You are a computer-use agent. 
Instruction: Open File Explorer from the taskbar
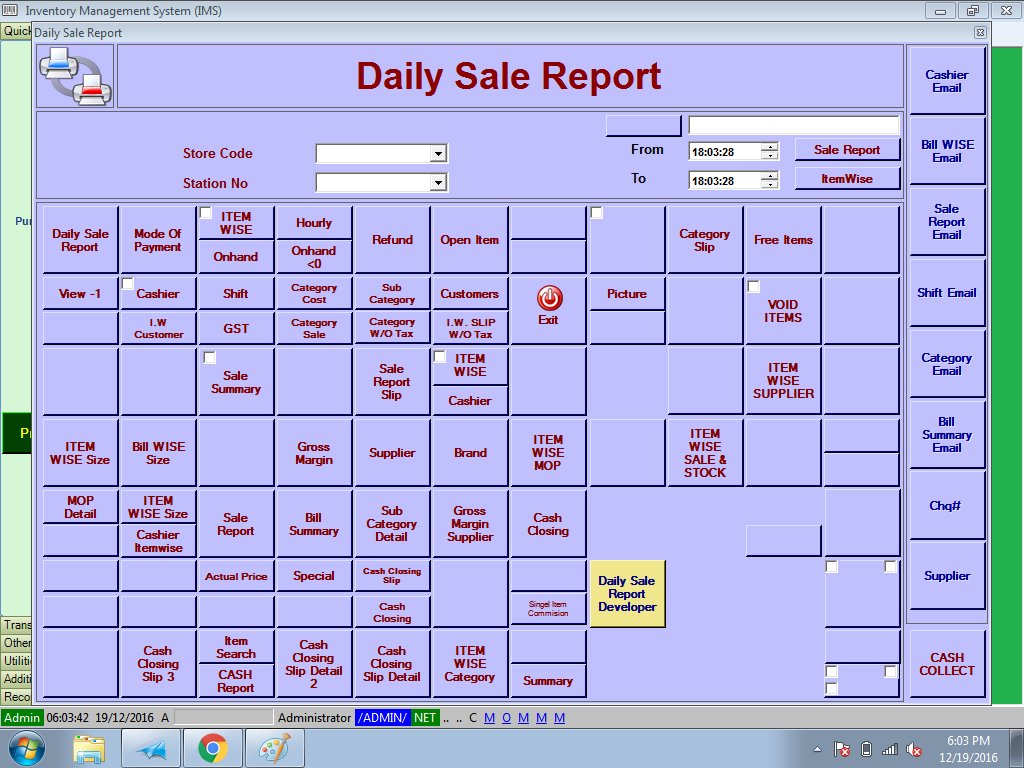click(x=89, y=748)
